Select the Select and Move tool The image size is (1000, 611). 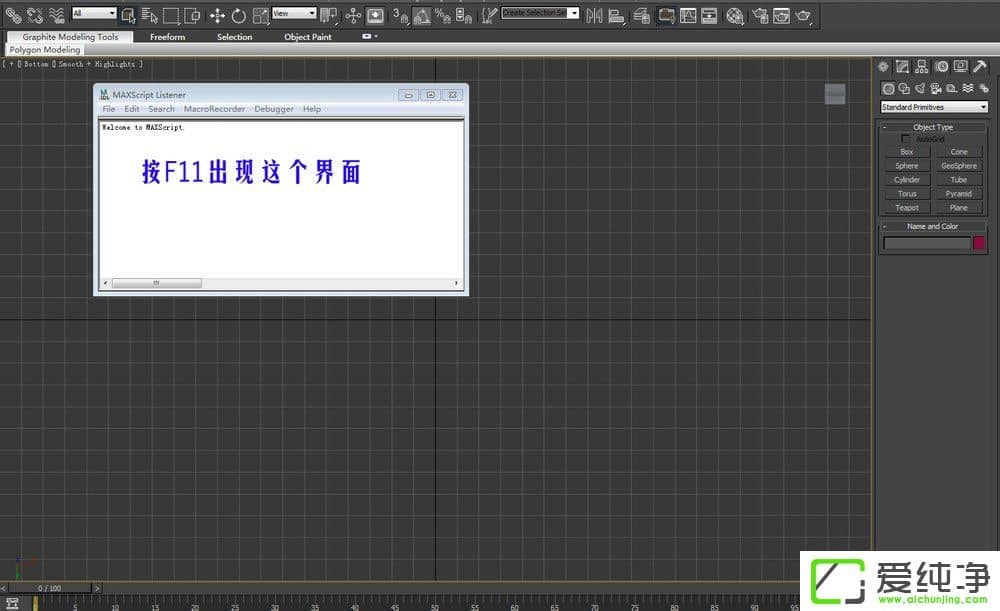218,15
